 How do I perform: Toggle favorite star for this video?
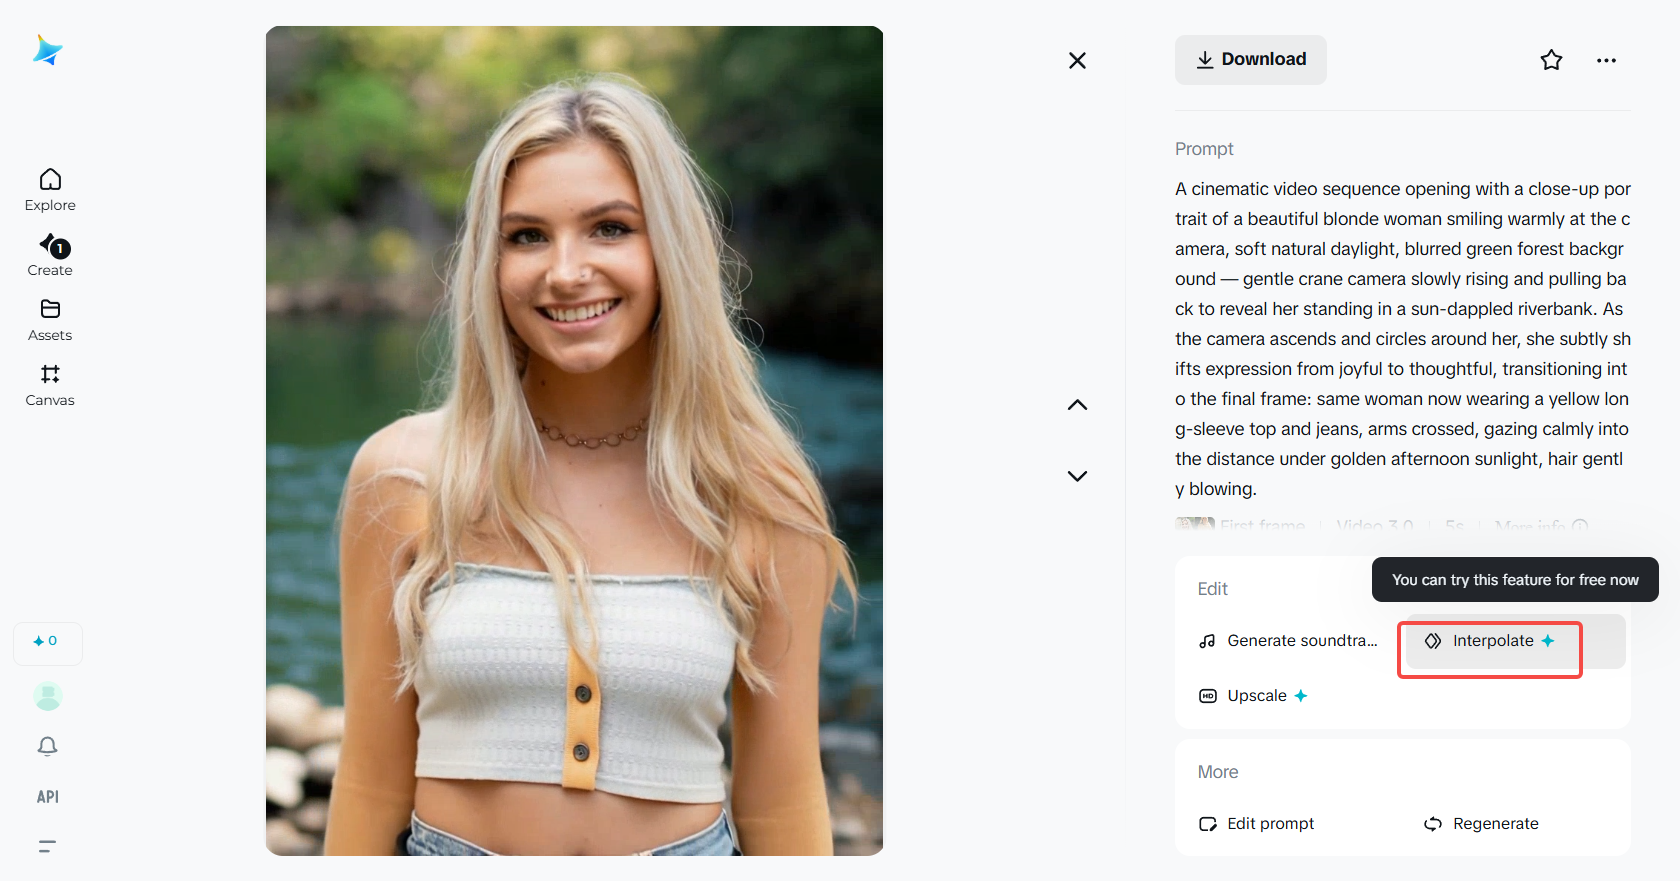coord(1551,60)
